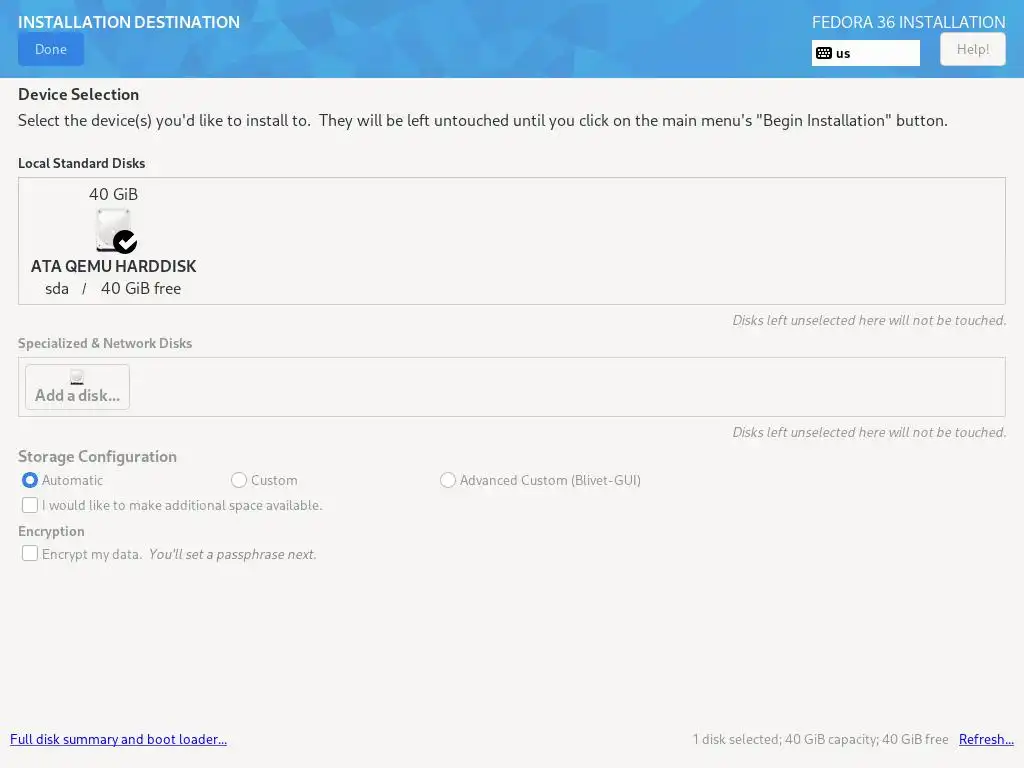The height and width of the screenshot is (768, 1024).
Task: Click the Device Selection heading
Action: pos(78,95)
